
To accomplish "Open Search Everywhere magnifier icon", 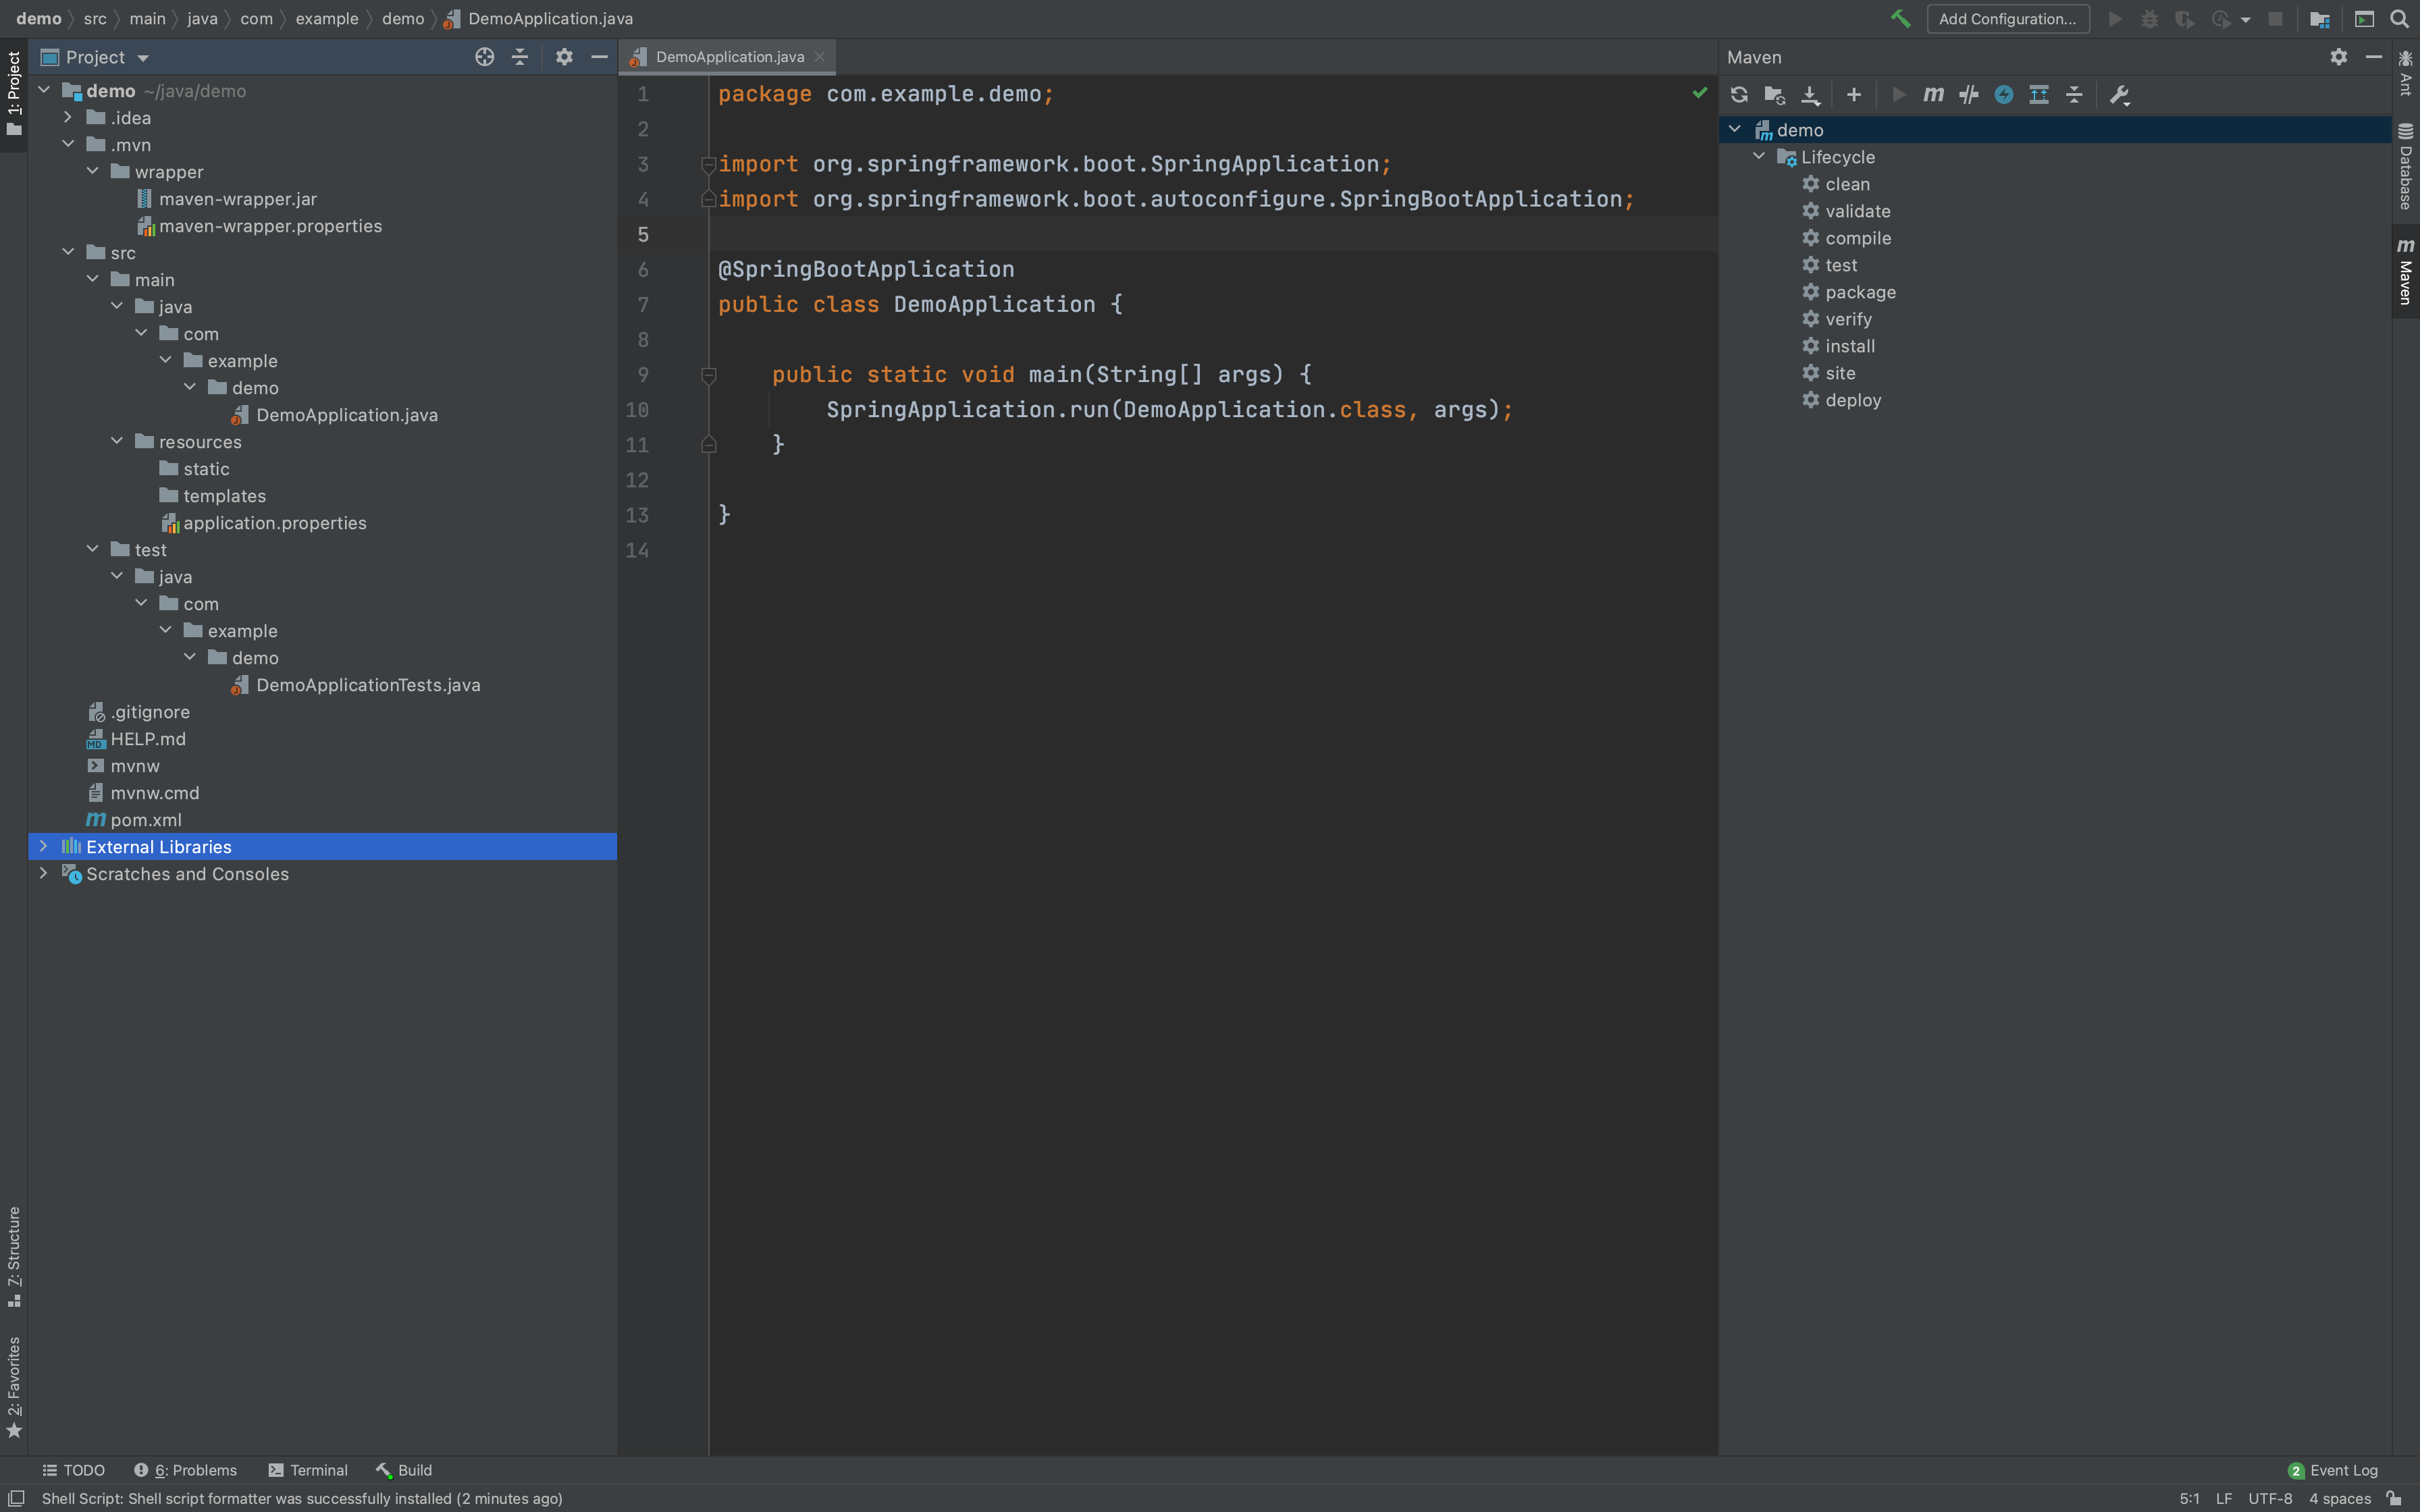I will 2399,19.
